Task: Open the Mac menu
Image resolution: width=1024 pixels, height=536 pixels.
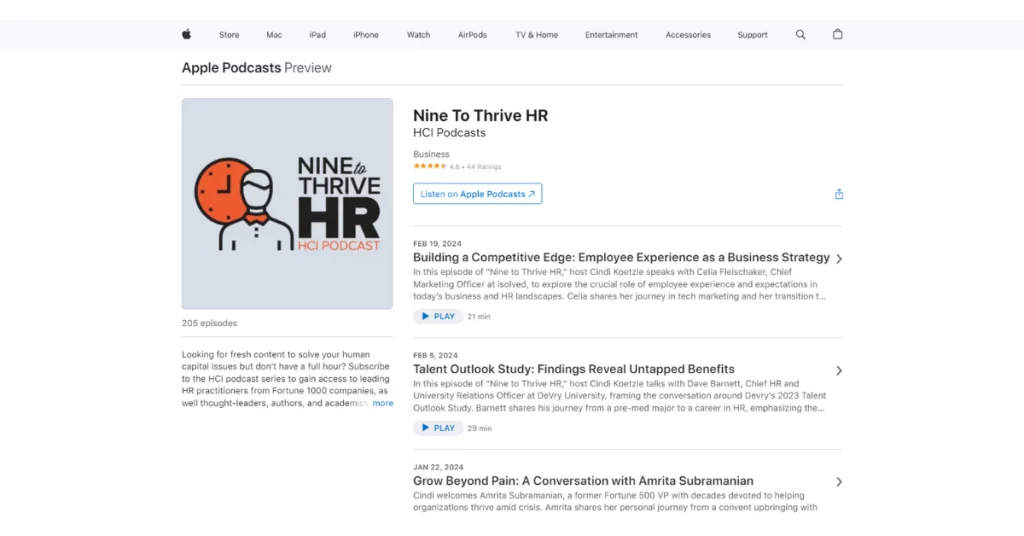Action: (274, 35)
